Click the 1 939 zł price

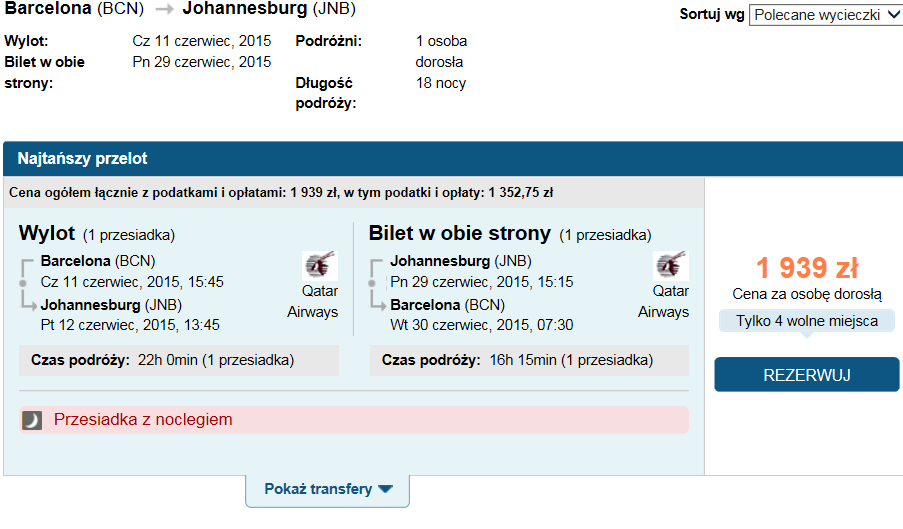[807, 268]
